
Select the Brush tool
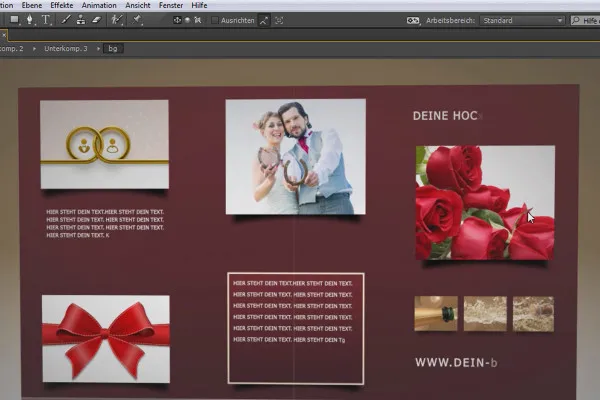(65, 20)
